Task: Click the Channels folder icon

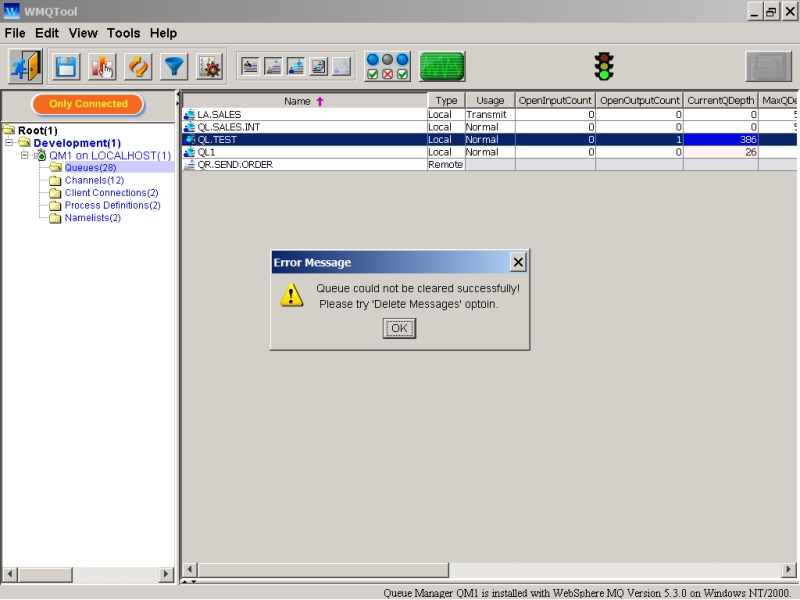Action: coord(55,180)
